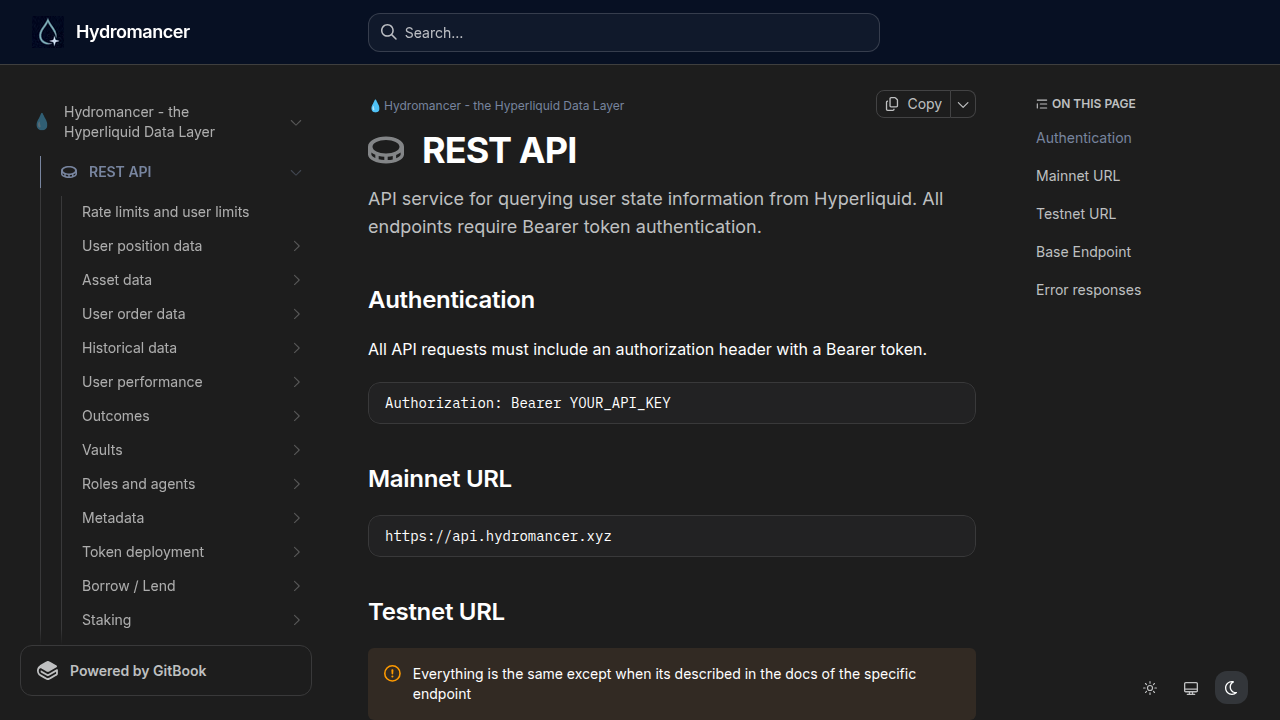
Task: Go to Hydromancer home via header title
Action: [133, 32]
